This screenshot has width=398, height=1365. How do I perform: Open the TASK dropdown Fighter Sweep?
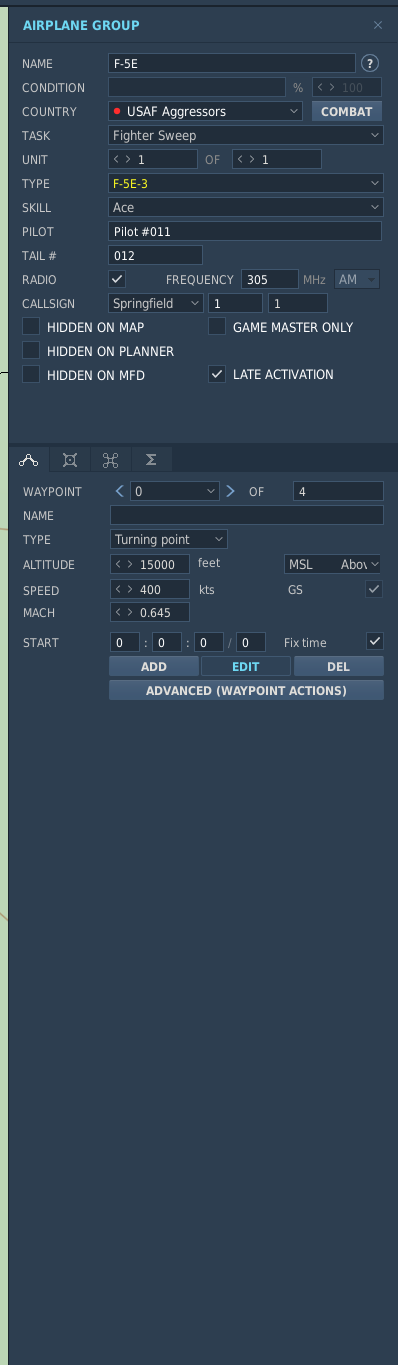(x=246, y=135)
